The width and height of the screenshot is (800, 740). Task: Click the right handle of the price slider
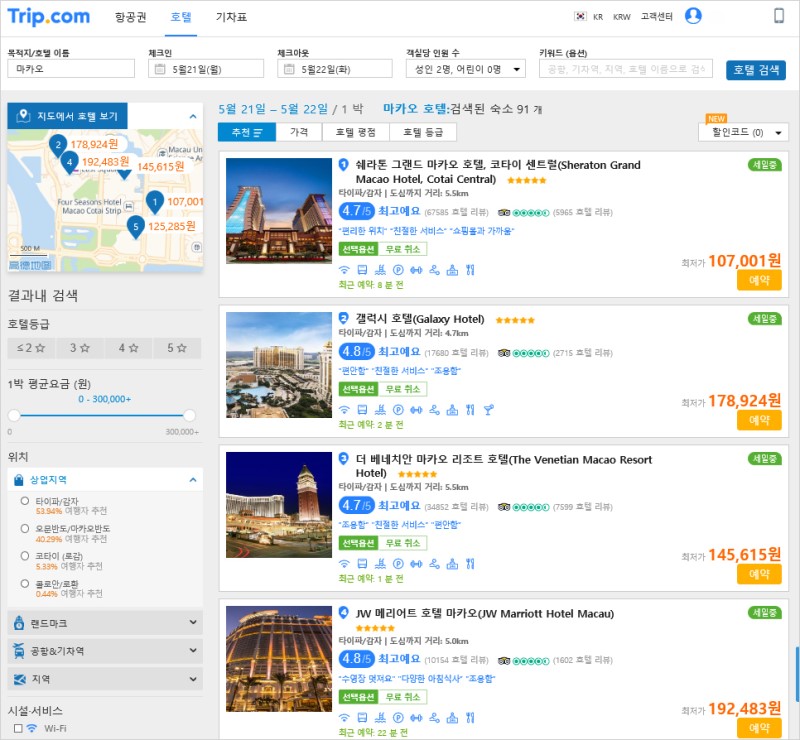pos(189,415)
